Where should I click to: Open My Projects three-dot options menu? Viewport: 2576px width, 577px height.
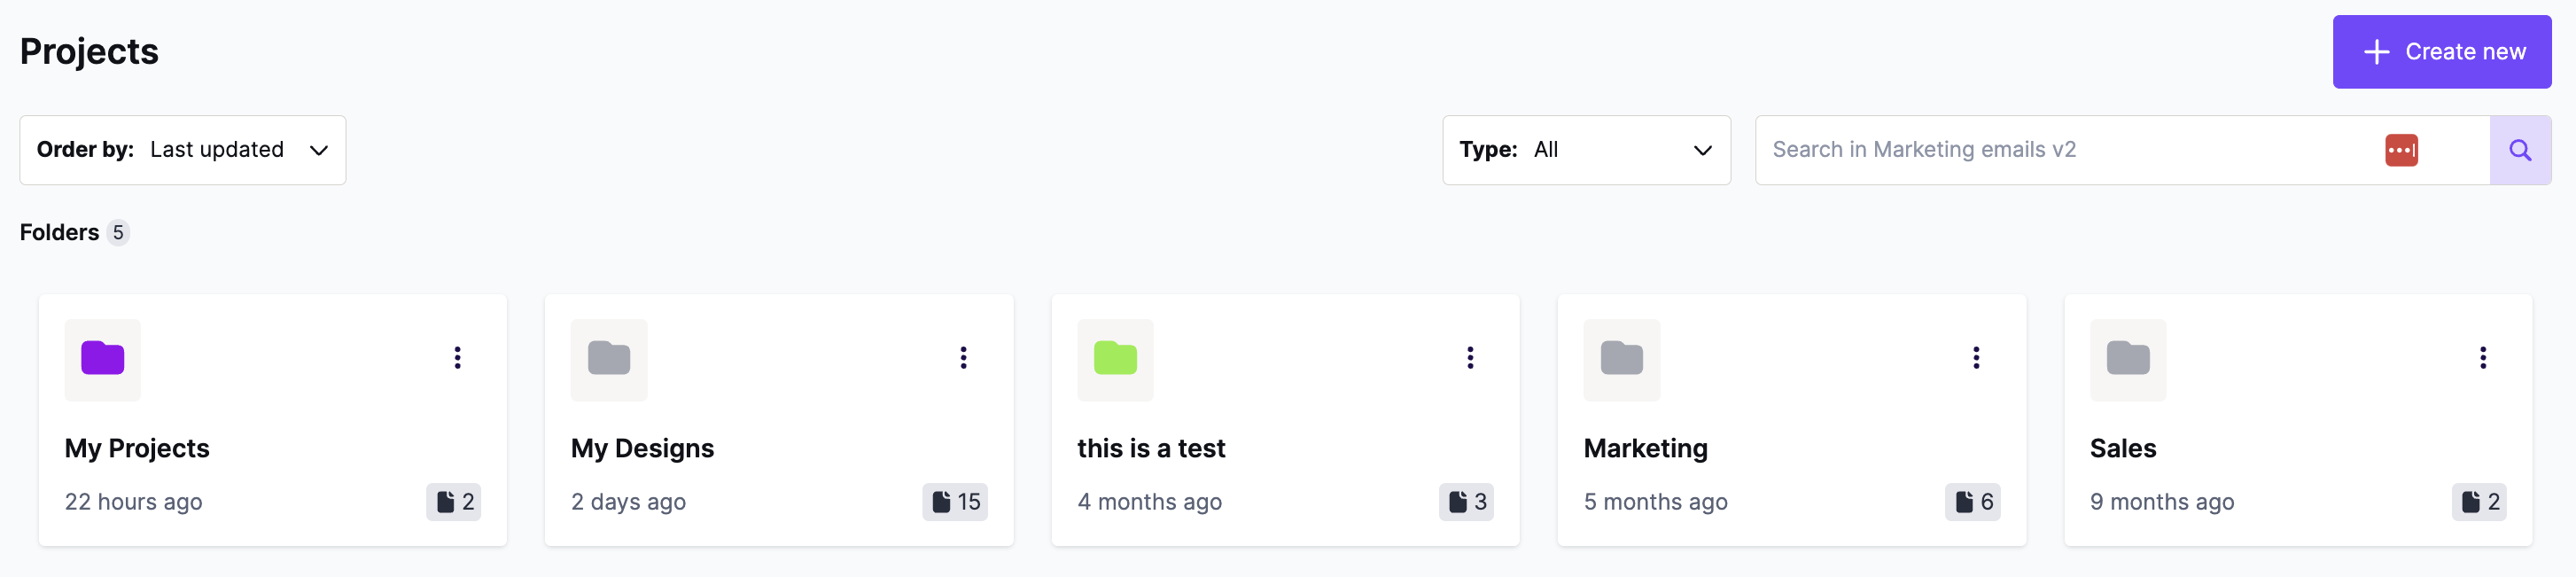[458, 358]
